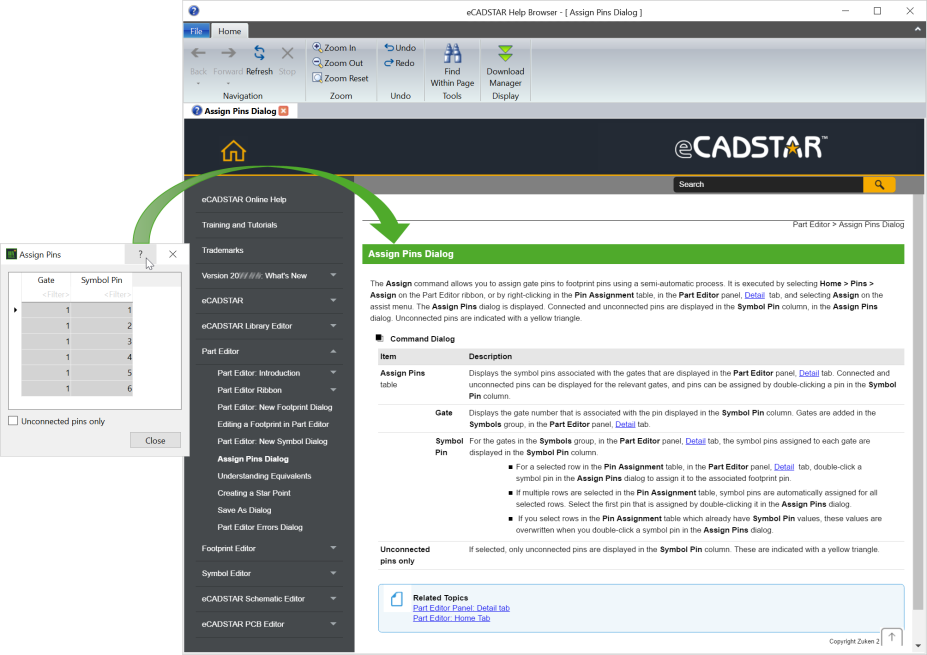Open Training and Tutorials in sidebar

pos(239,225)
